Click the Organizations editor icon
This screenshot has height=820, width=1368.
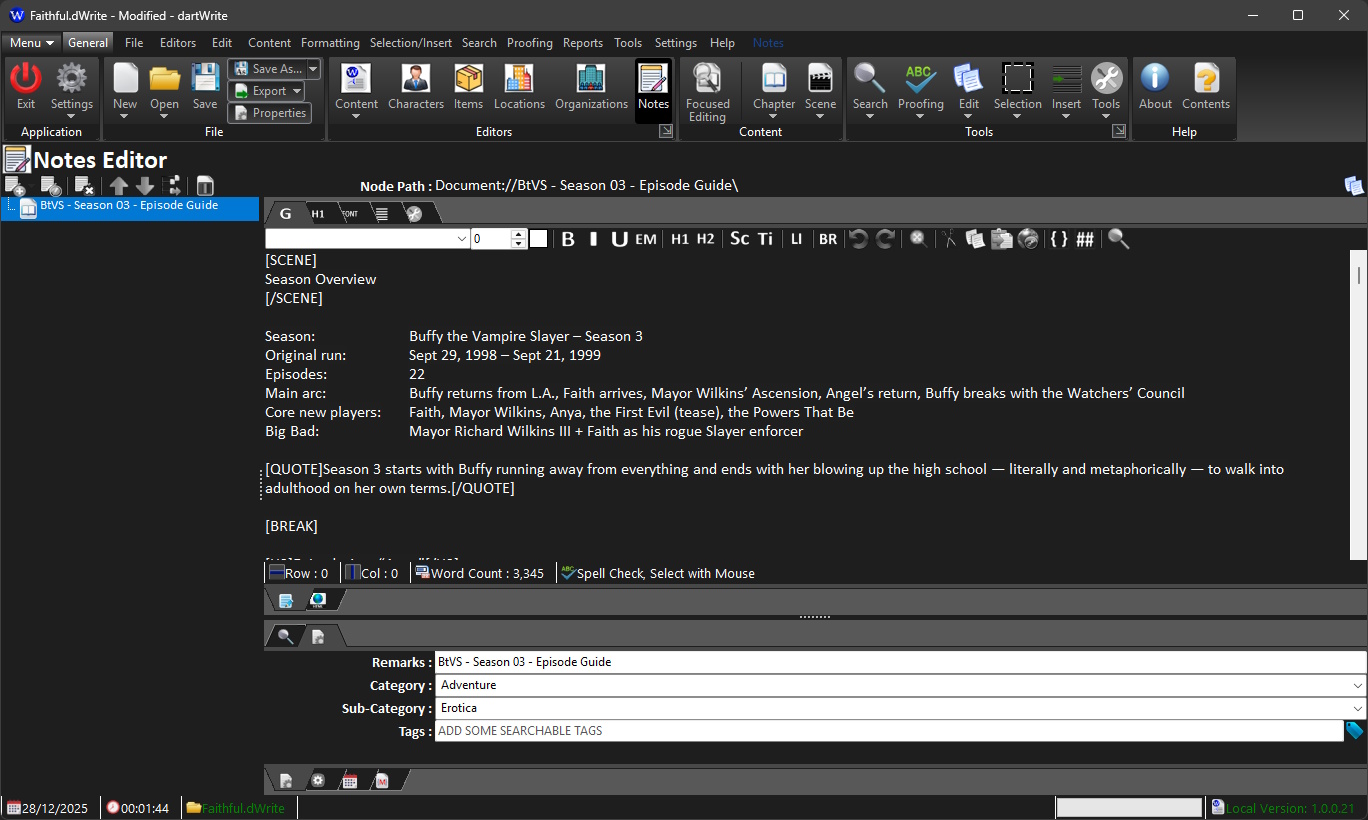click(591, 87)
